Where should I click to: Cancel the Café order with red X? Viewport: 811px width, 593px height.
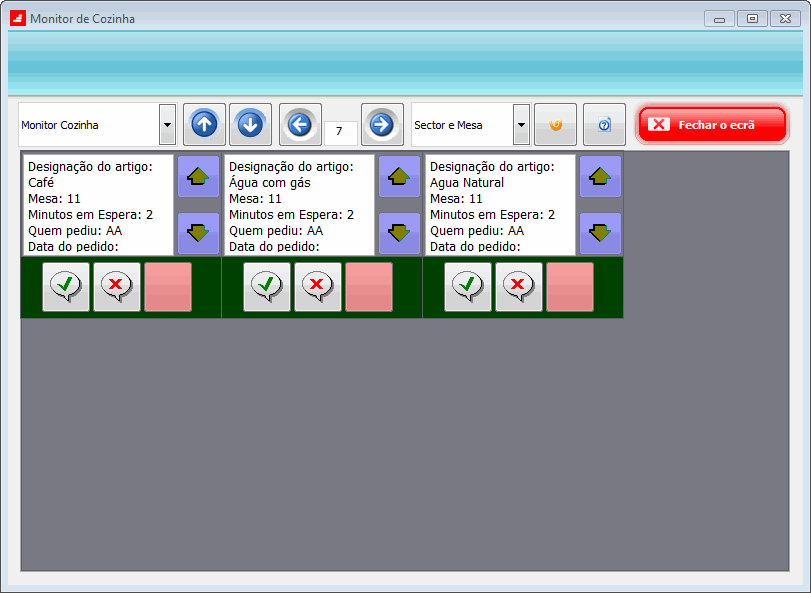(117, 287)
